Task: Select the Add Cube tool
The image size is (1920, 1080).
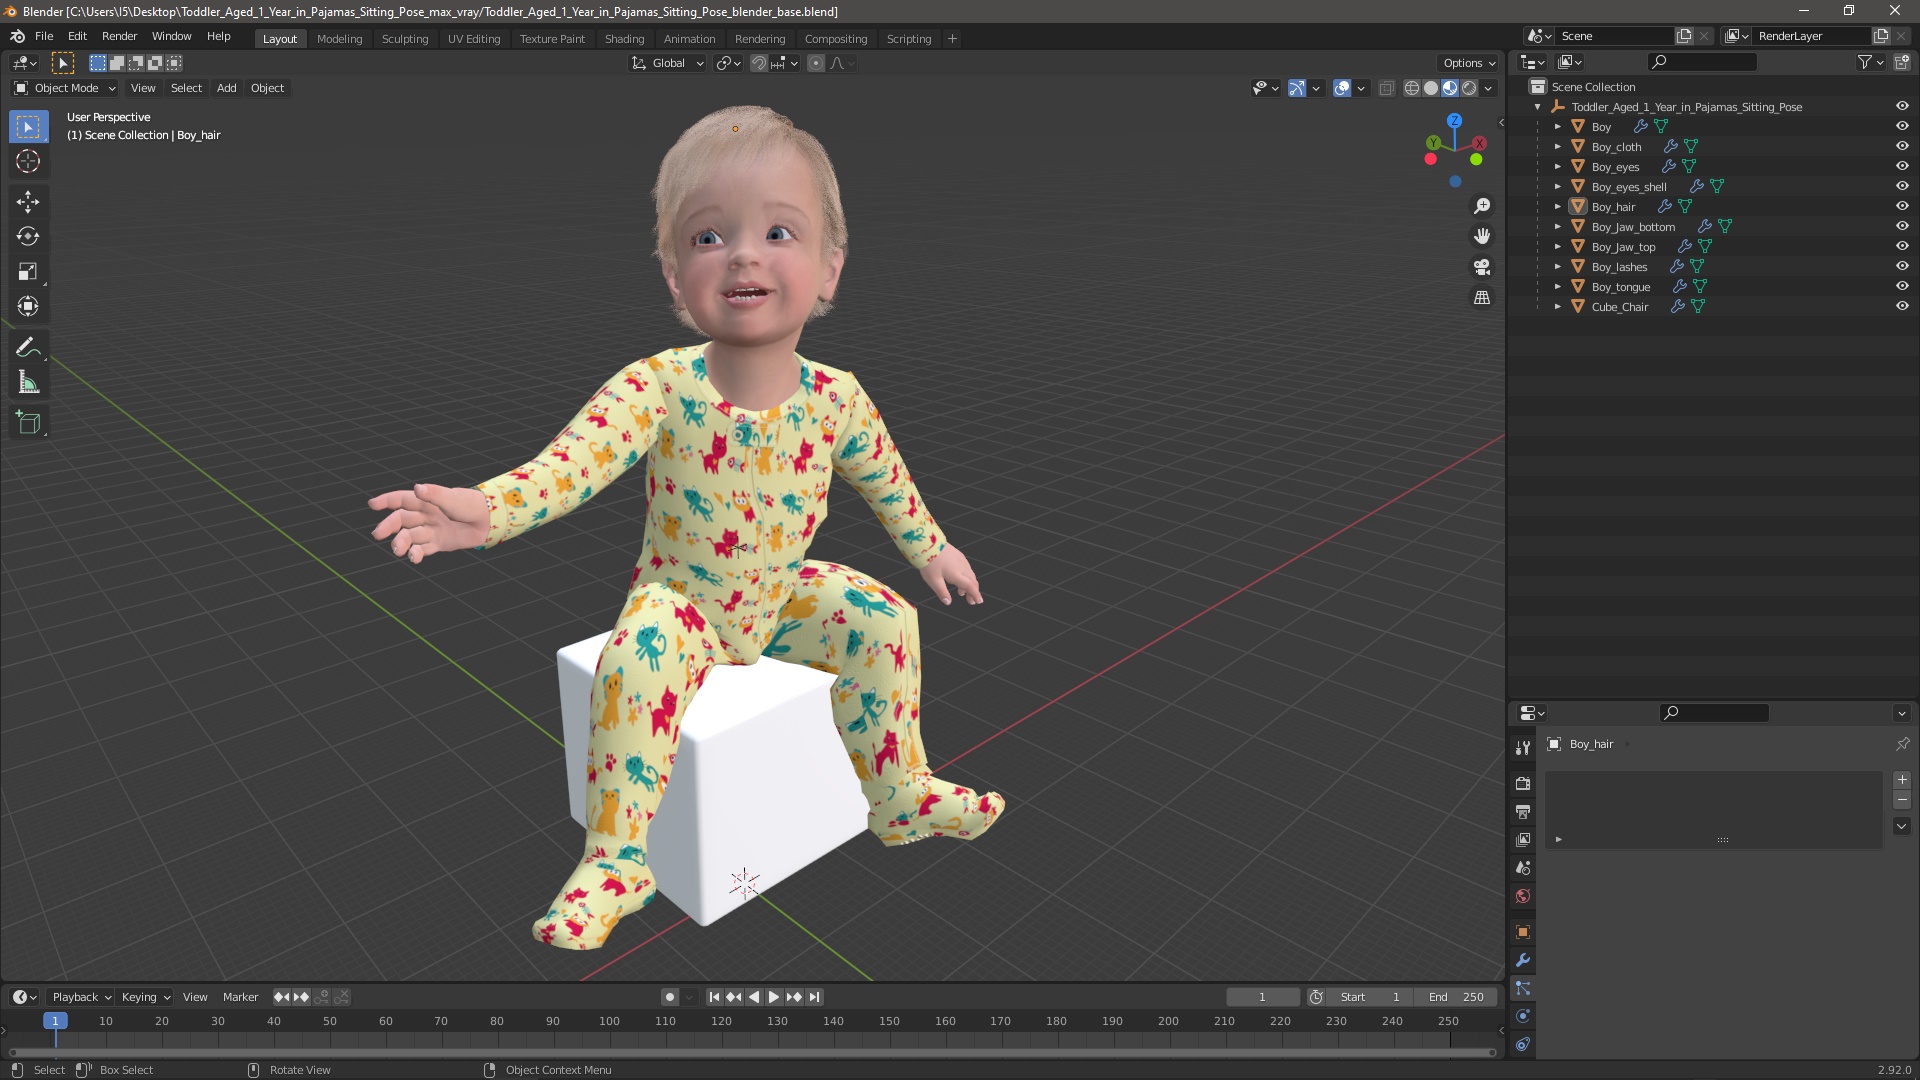Action: point(28,423)
